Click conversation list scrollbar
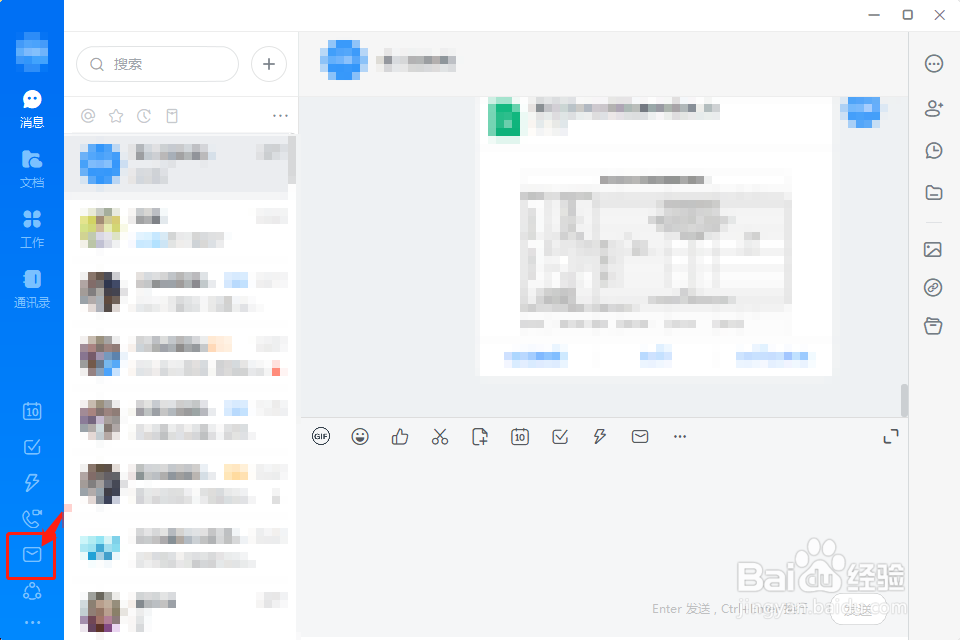This screenshot has height=640, width=960. coord(292,160)
